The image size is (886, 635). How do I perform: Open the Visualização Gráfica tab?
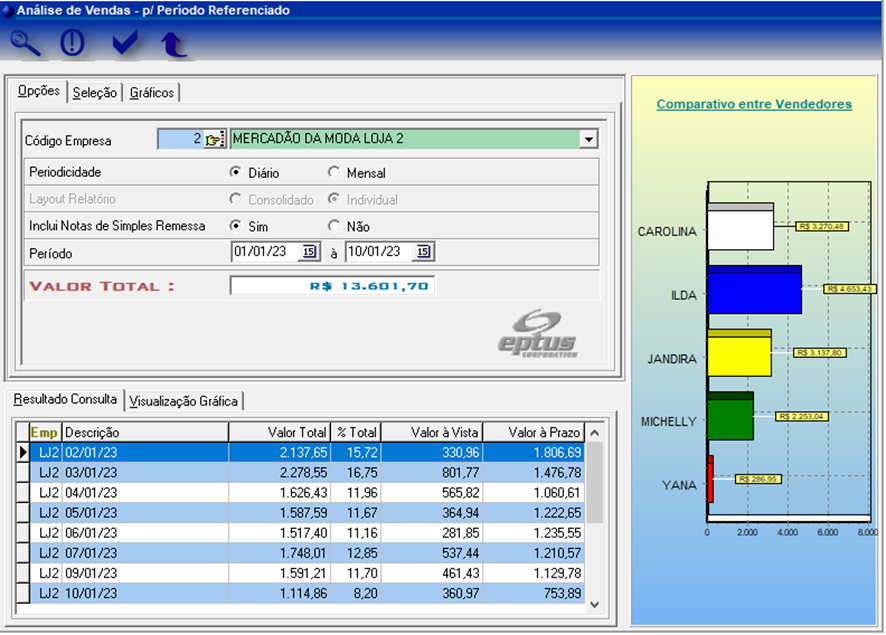tap(184, 401)
